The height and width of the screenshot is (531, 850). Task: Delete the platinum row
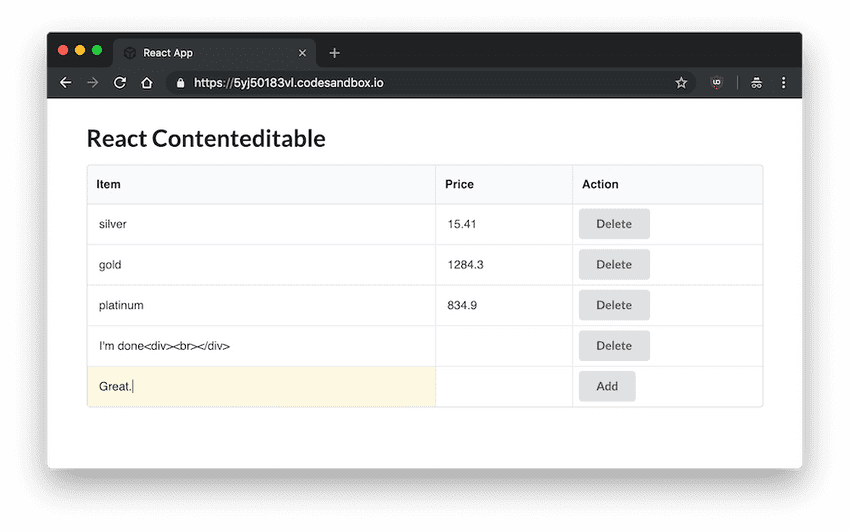pos(613,305)
